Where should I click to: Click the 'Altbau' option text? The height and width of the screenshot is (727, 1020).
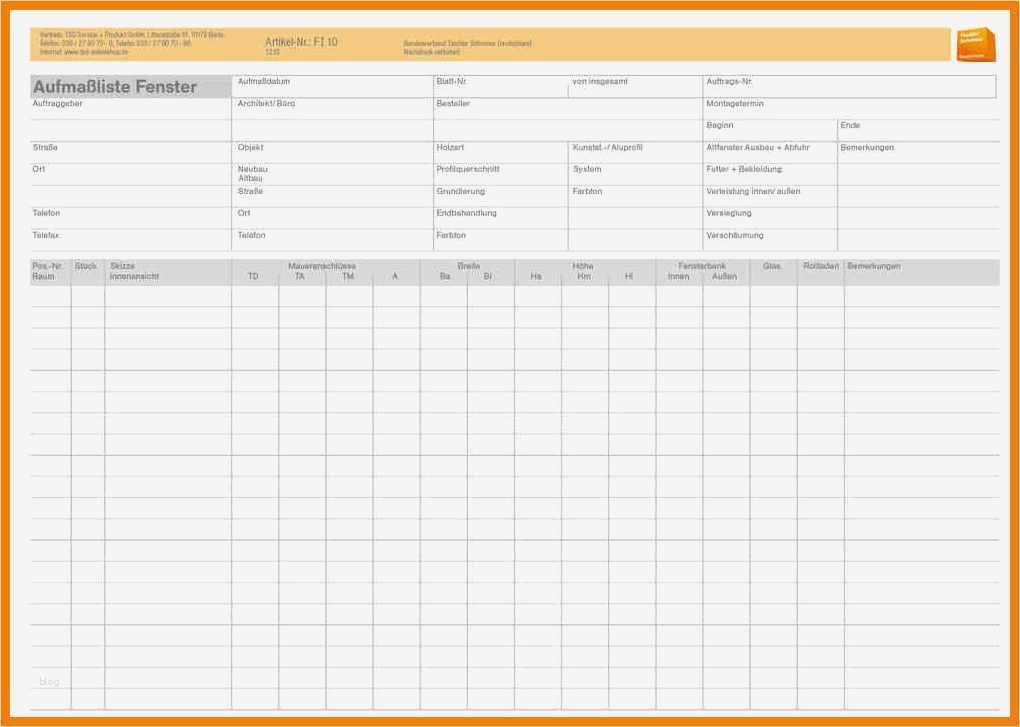pos(250,178)
